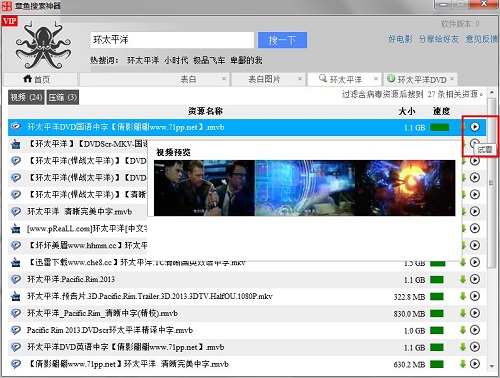Click the VIP badge
The width and height of the screenshot is (500, 378).
click(x=9, y=21)
